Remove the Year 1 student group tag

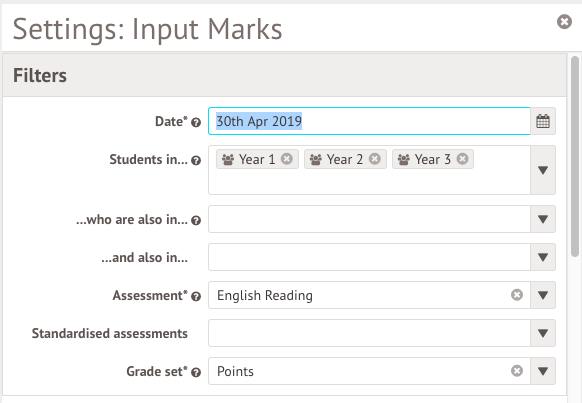coord(287,159)
